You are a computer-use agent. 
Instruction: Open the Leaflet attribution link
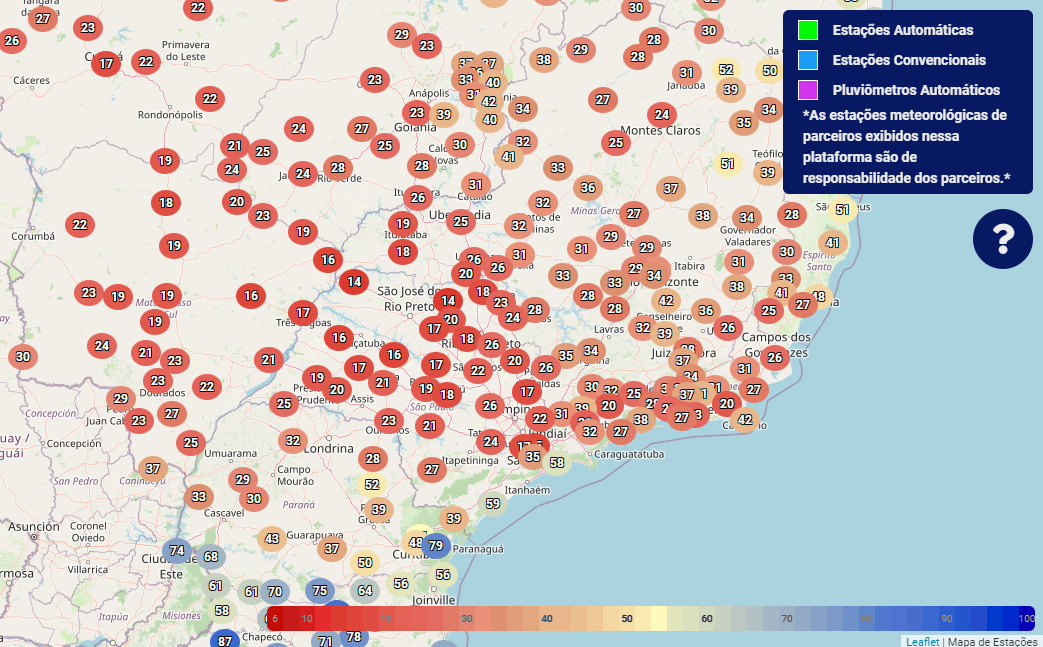click(x=923, y=642)
